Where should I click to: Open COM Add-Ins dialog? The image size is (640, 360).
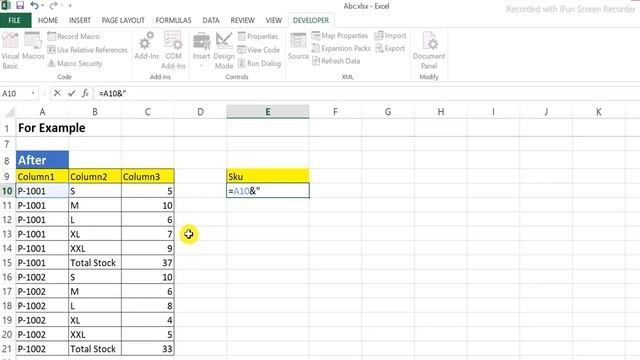173,50
